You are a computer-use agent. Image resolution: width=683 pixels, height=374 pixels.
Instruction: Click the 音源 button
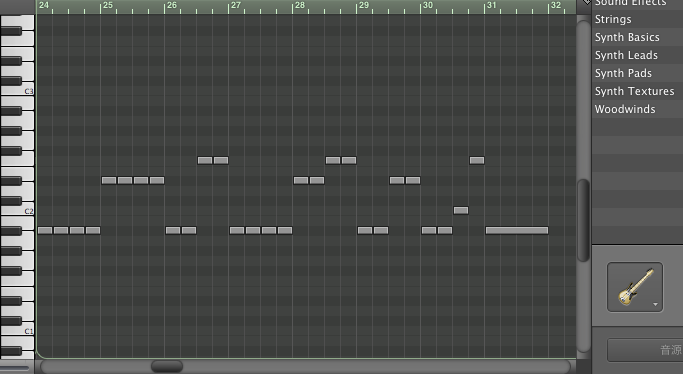point(645,350)
